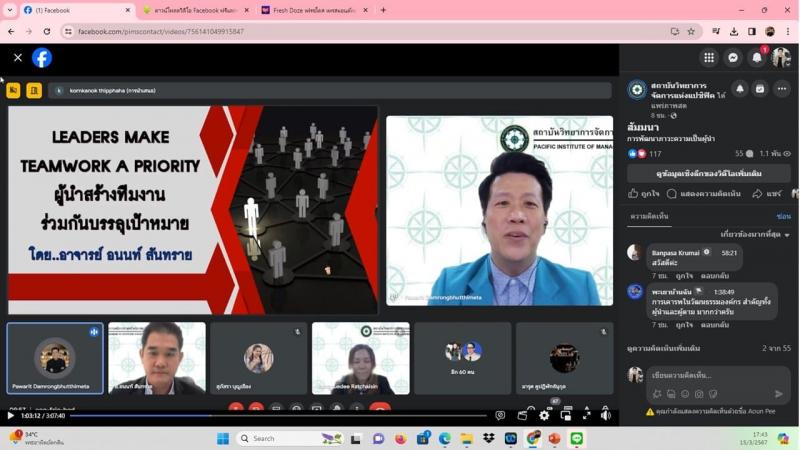Close the Facebook video viewer
This screenshot has height=450, width=800.
point(18,58)
